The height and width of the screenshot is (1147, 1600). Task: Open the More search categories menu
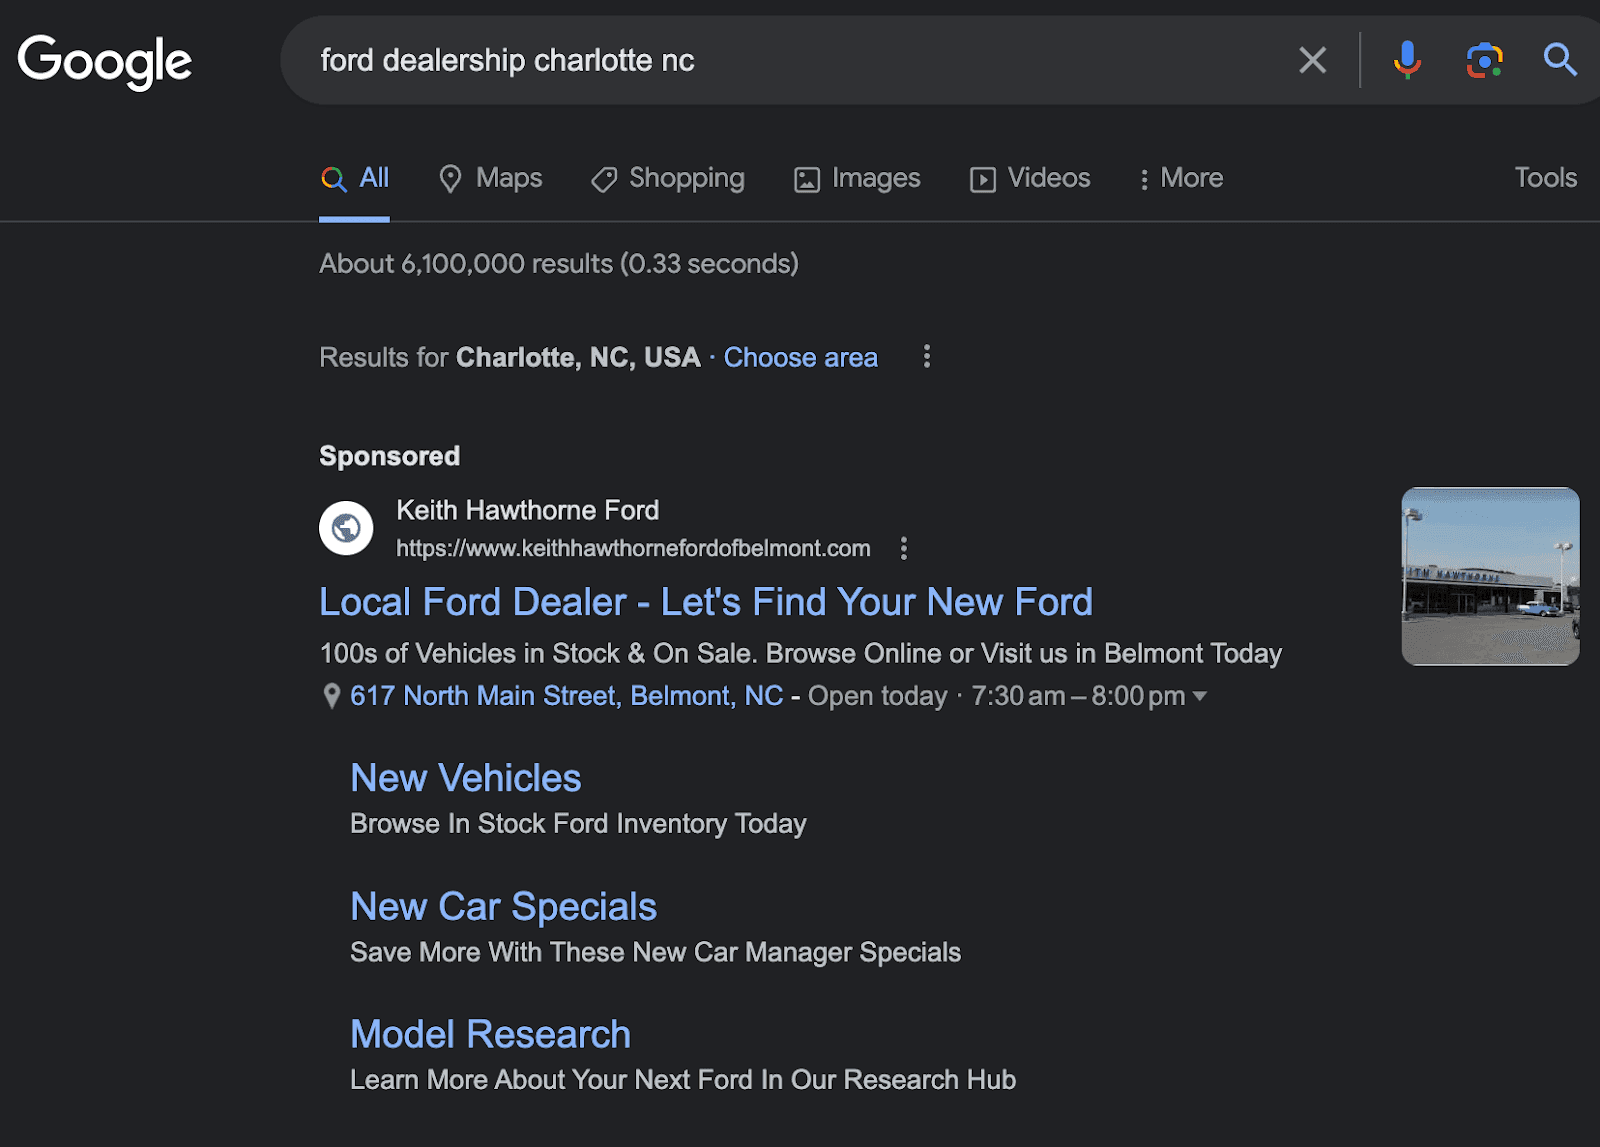click(1181, 178)
